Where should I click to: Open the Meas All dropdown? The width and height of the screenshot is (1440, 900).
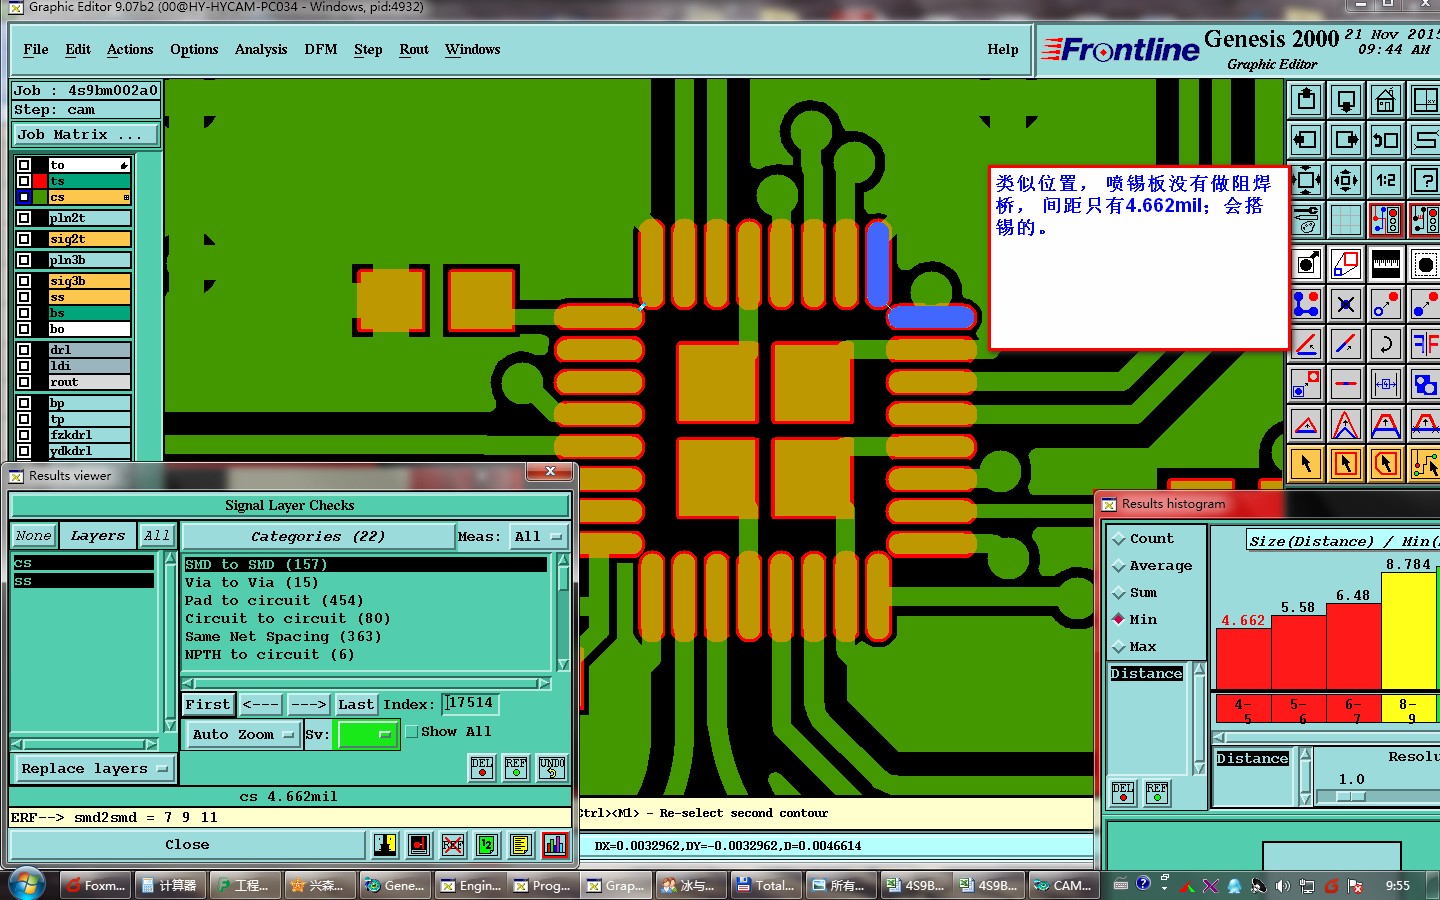(538, 537)
